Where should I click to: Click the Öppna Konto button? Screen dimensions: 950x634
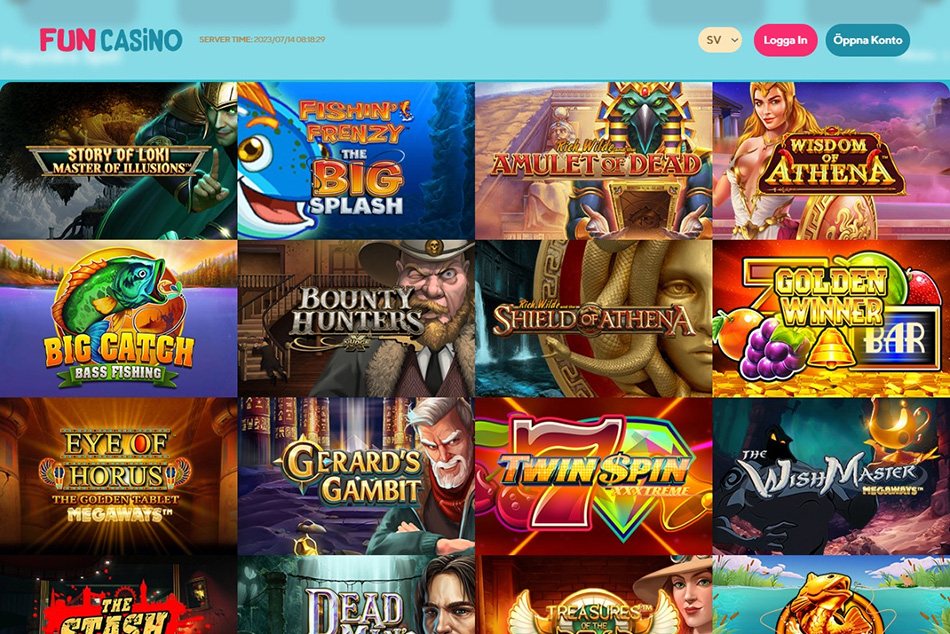[x=868, y=40]
